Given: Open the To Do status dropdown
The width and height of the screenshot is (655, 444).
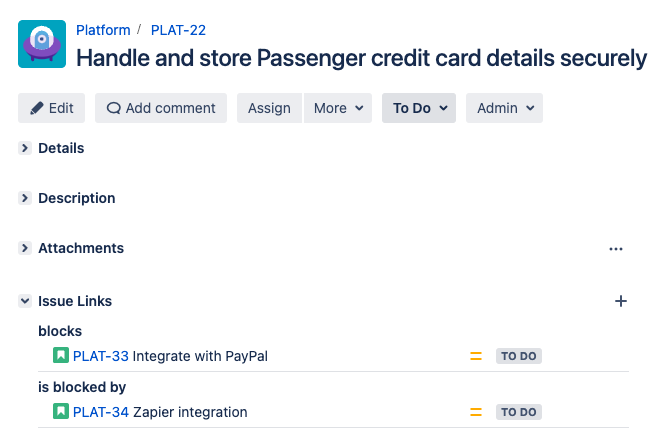Looking at the screenshot, I should (x=418, y=108).
